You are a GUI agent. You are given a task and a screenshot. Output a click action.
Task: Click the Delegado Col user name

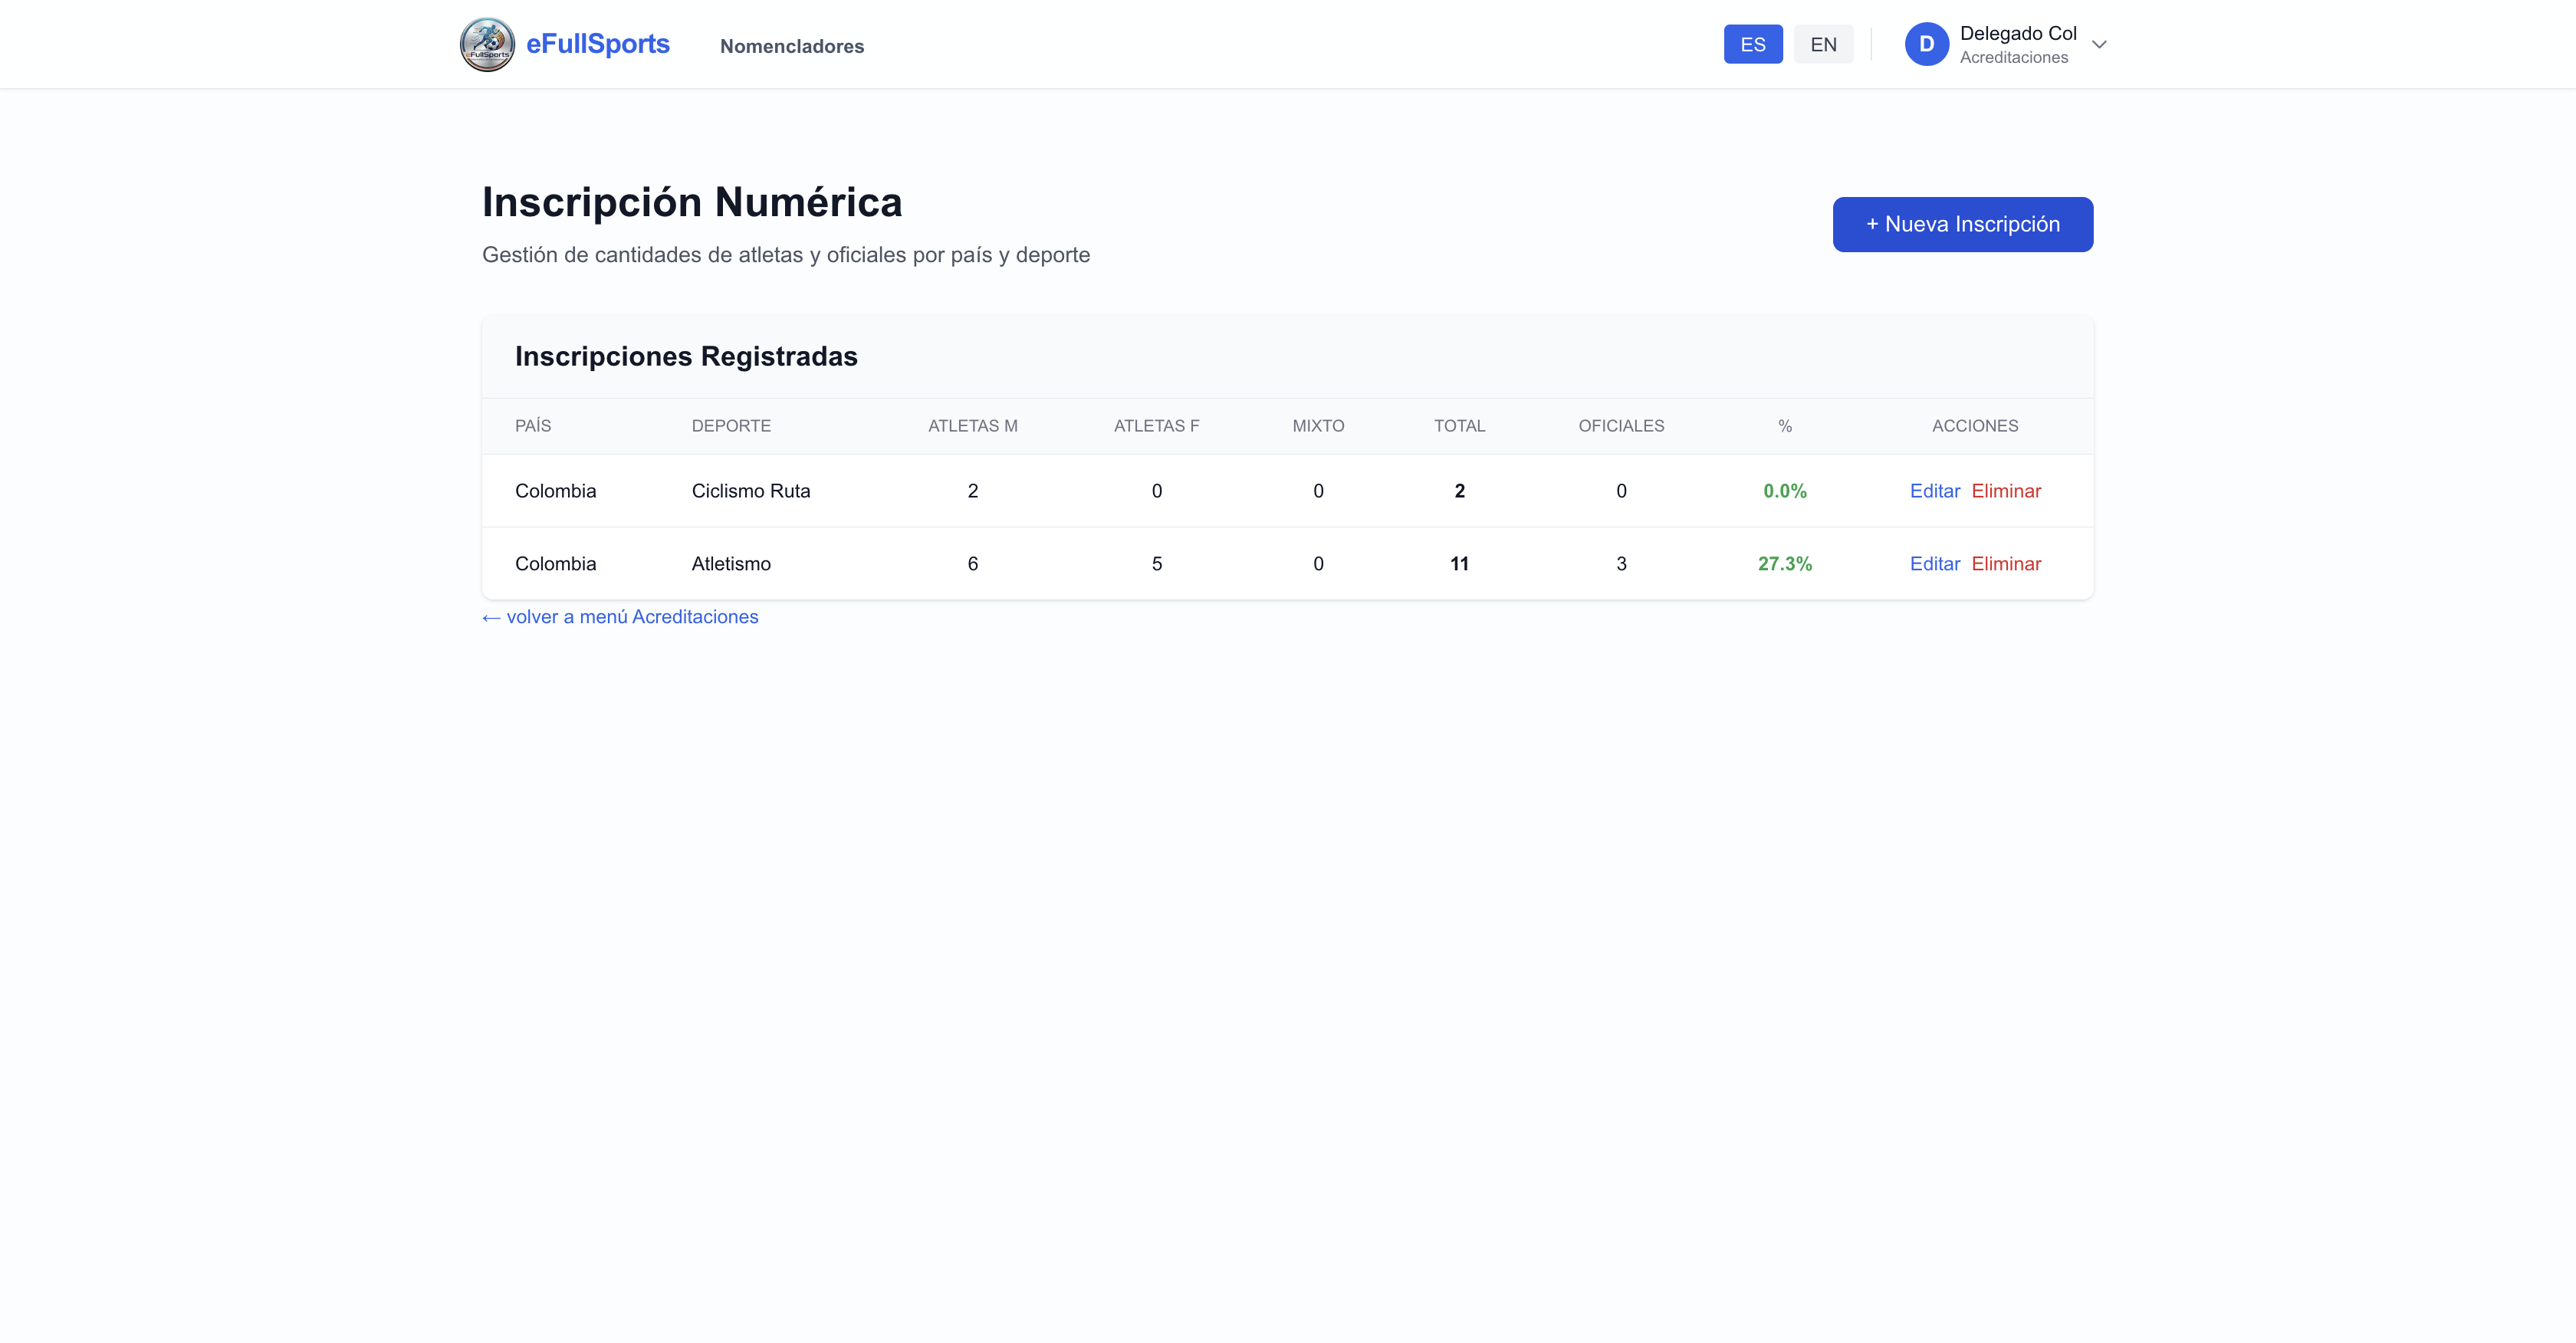(x=2018, y=33)
